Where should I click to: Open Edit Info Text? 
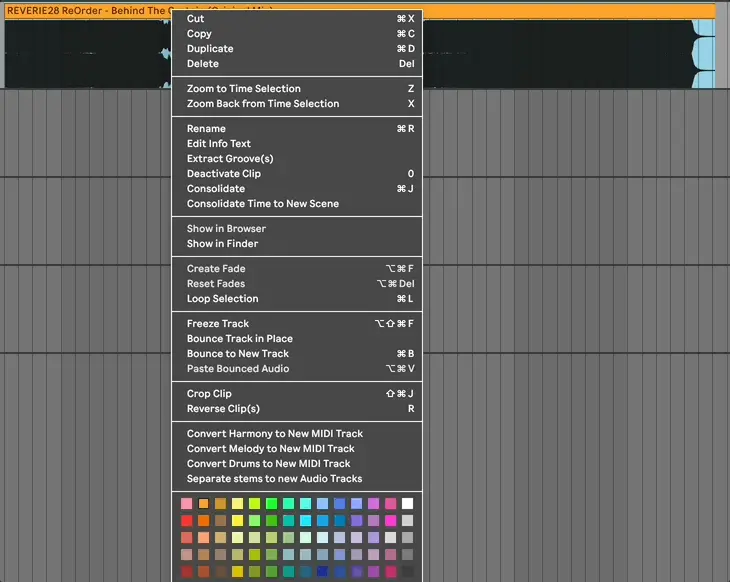point(297,143)
